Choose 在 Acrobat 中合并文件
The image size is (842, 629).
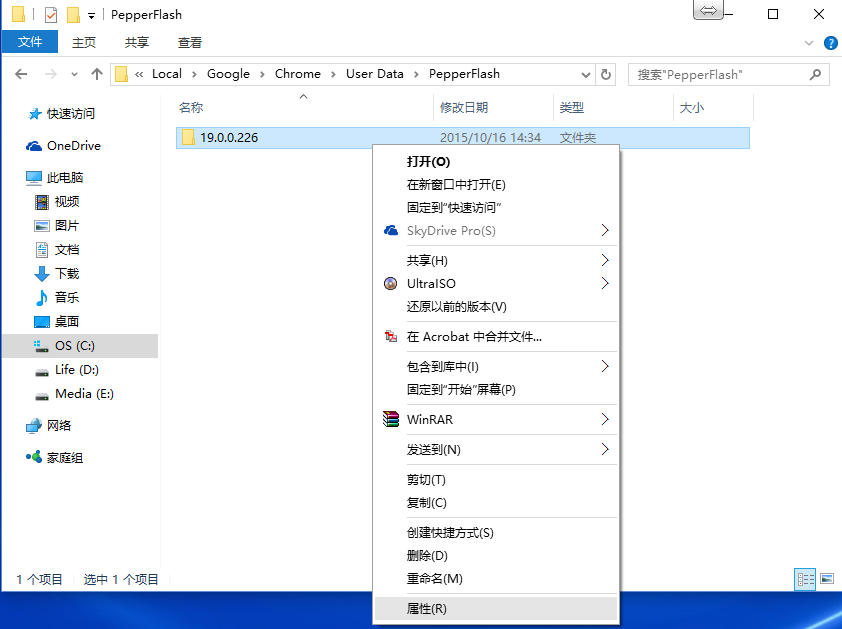[496, 337]
